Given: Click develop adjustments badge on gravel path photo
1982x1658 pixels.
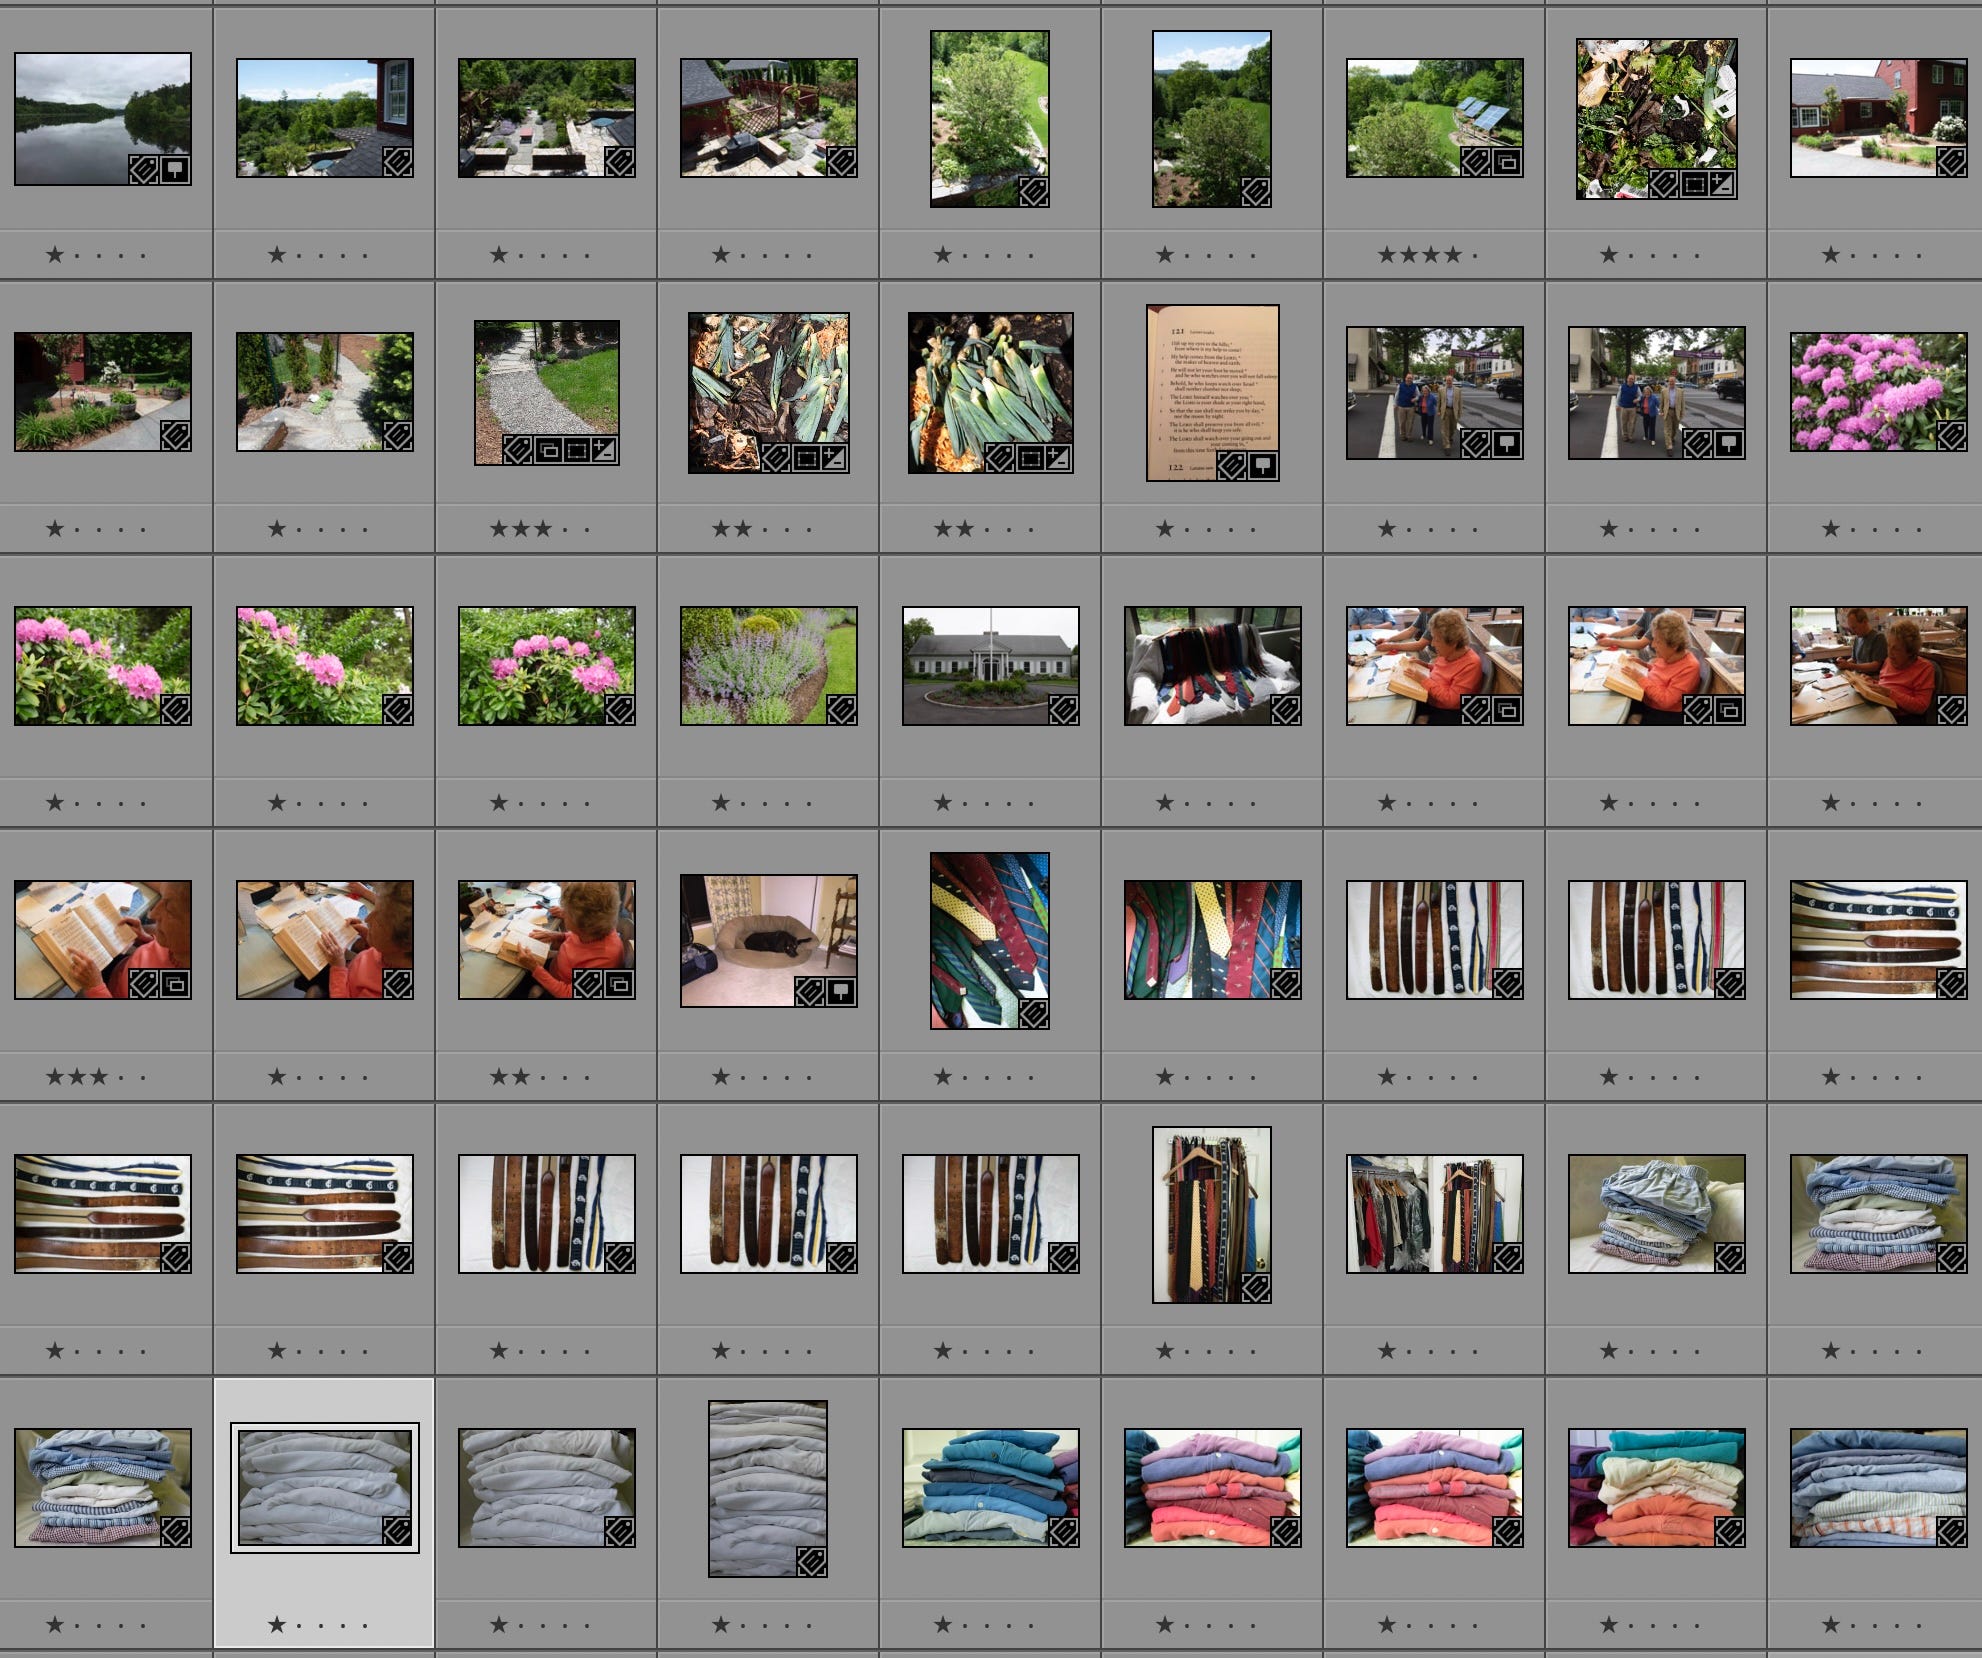Looking at the screenshot, I should click(x=603, y=450).
